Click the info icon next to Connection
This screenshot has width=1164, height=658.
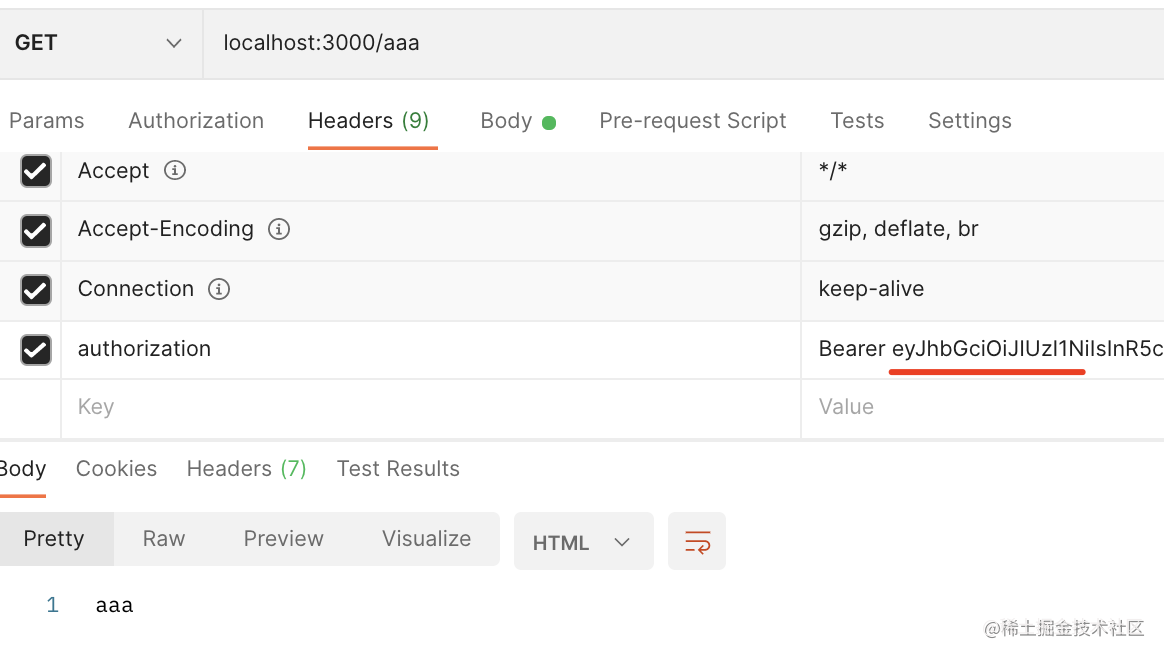point(218,289)
